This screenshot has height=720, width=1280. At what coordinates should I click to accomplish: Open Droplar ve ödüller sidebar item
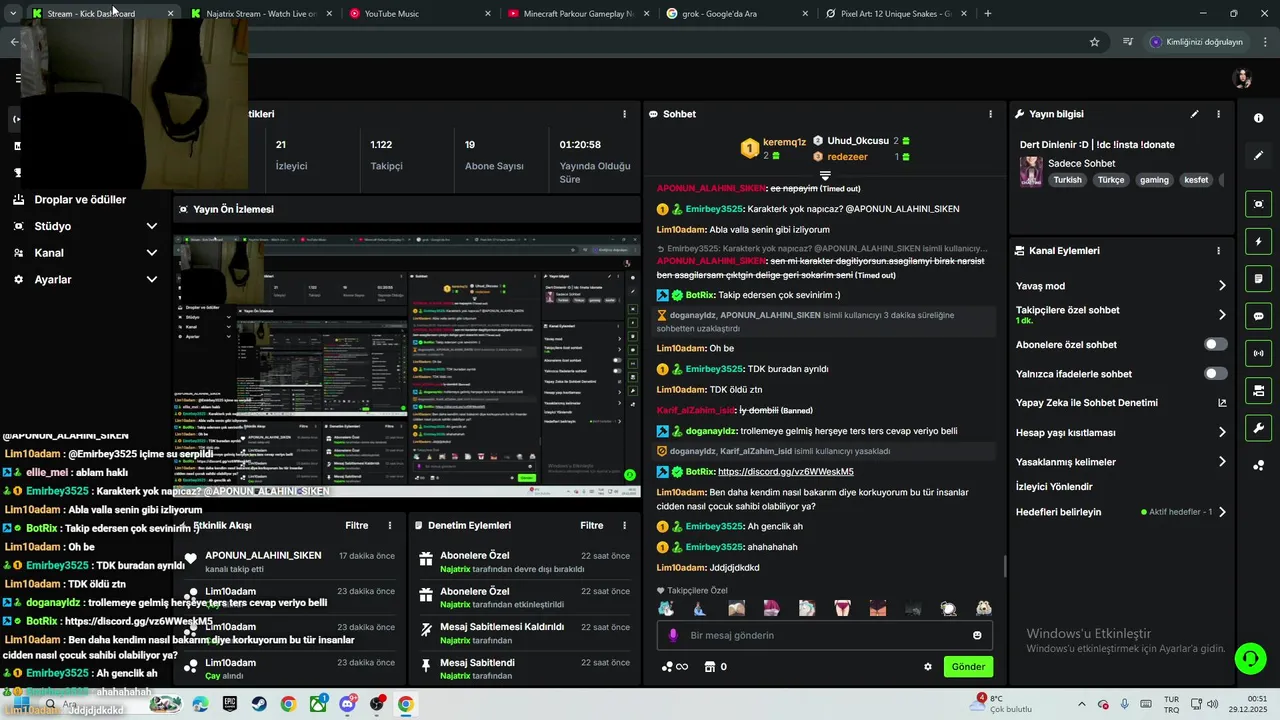coord(80,200)
